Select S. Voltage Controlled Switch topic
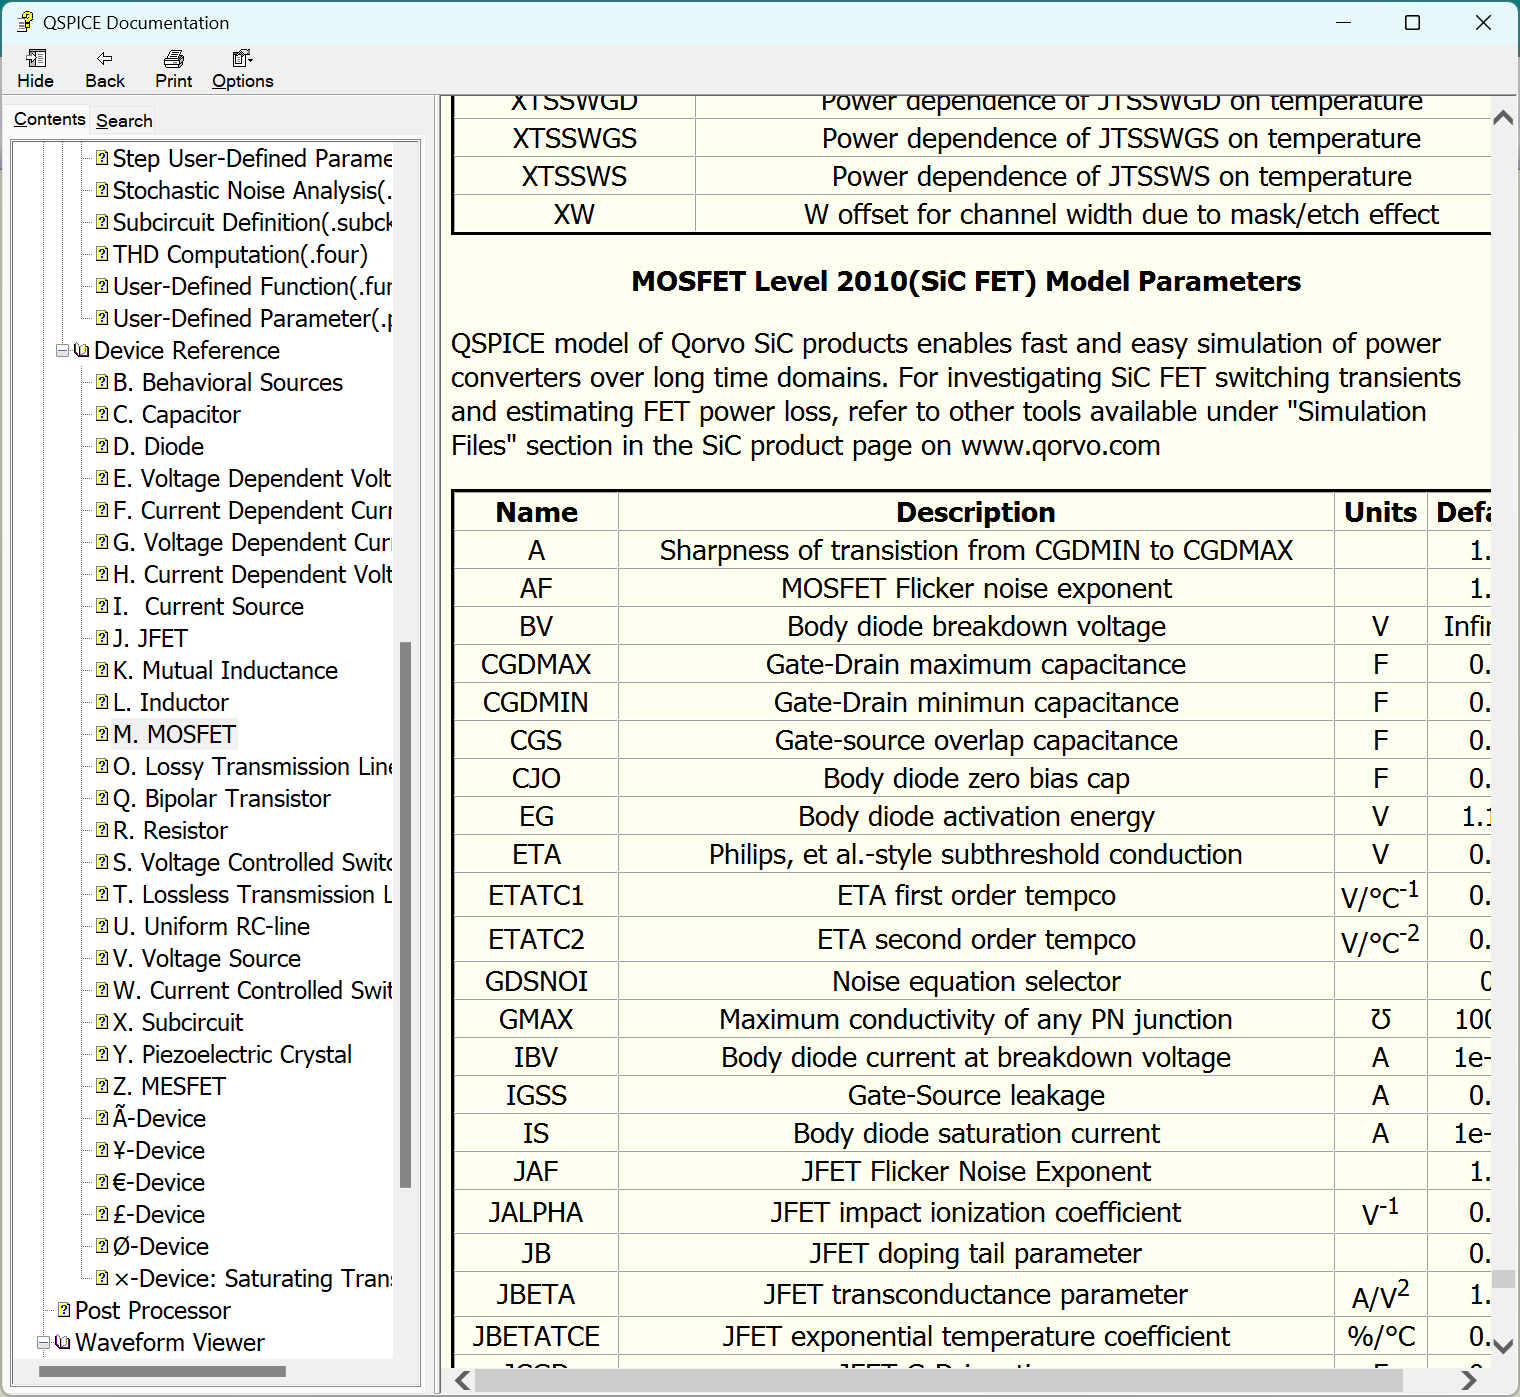Viewport: 1520px width, 1397px height. (x=252, y=863)
